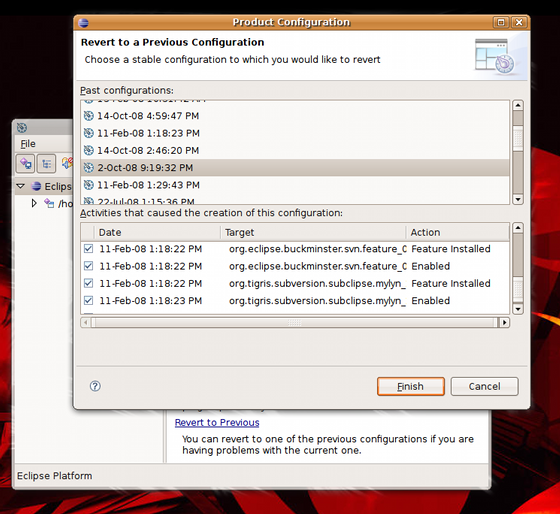Maximize the Product Configuration dialog

pyautogui.click(x=501, y=22)
